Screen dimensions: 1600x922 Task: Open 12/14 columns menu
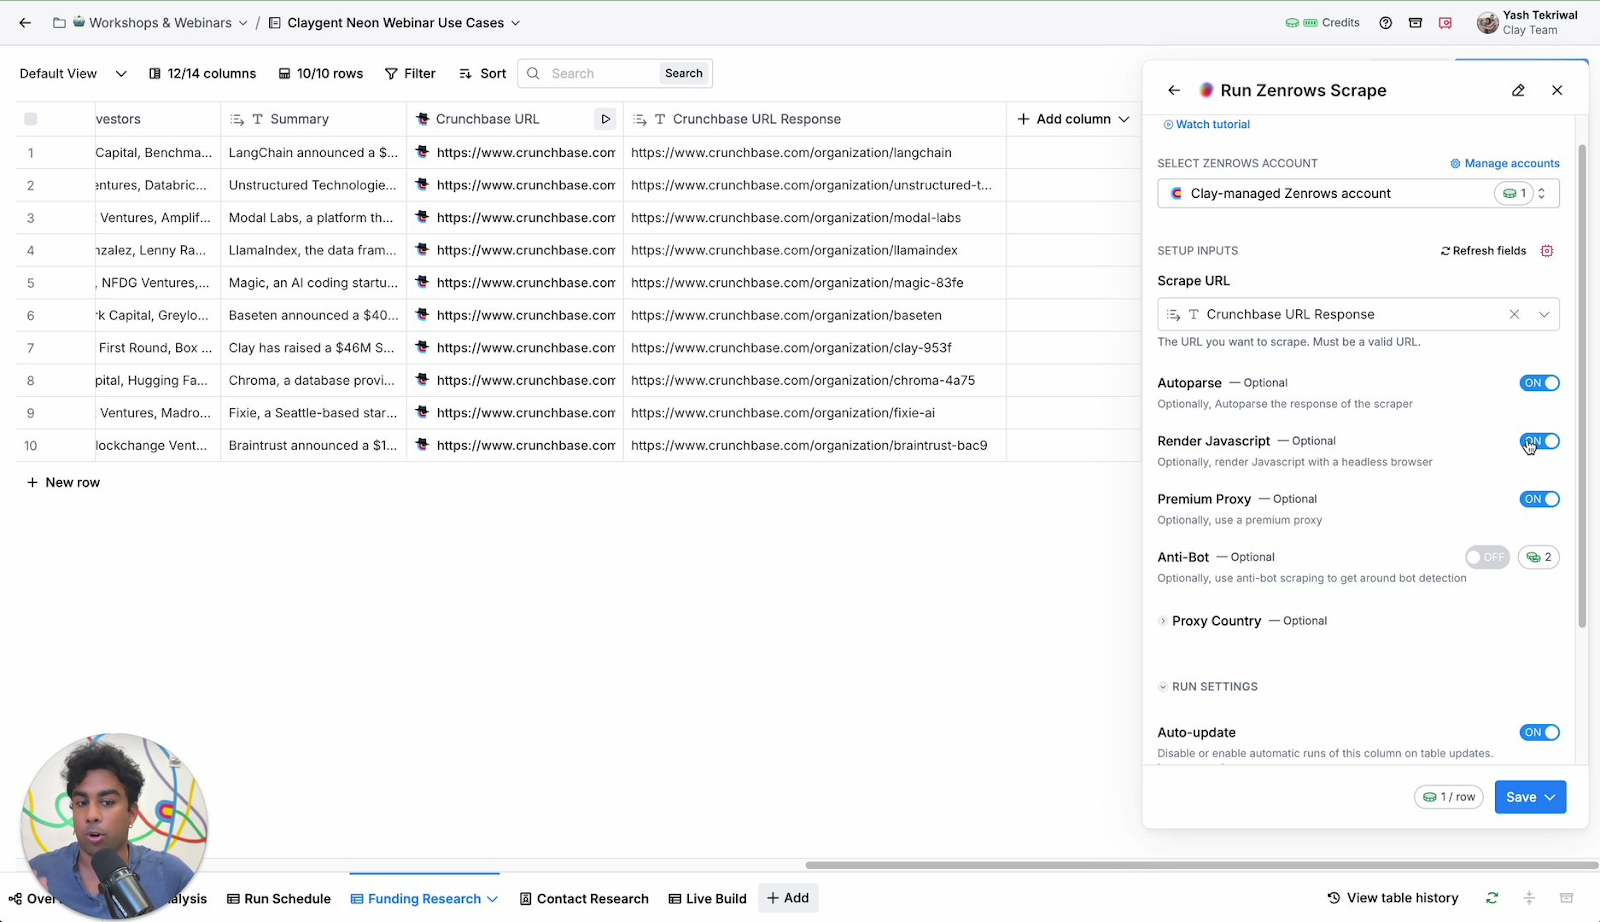click(202, 73)
